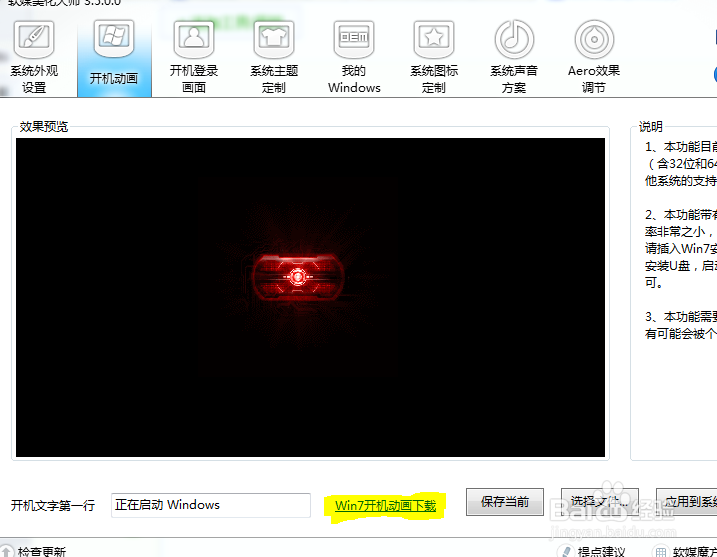Click the 选择文件 button
This screenshot has height=557, width=717.
pos(599,502)
